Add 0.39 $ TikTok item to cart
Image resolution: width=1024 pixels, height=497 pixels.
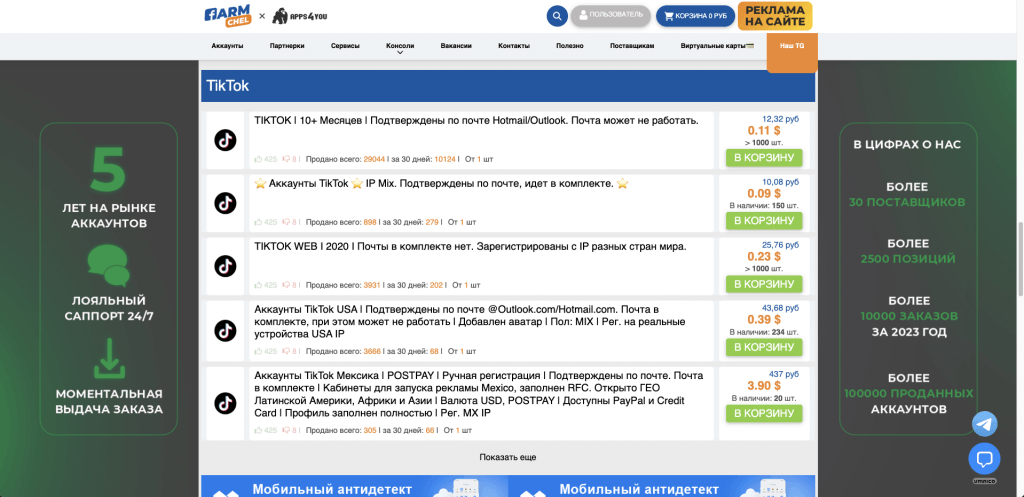tap(763, 347)
